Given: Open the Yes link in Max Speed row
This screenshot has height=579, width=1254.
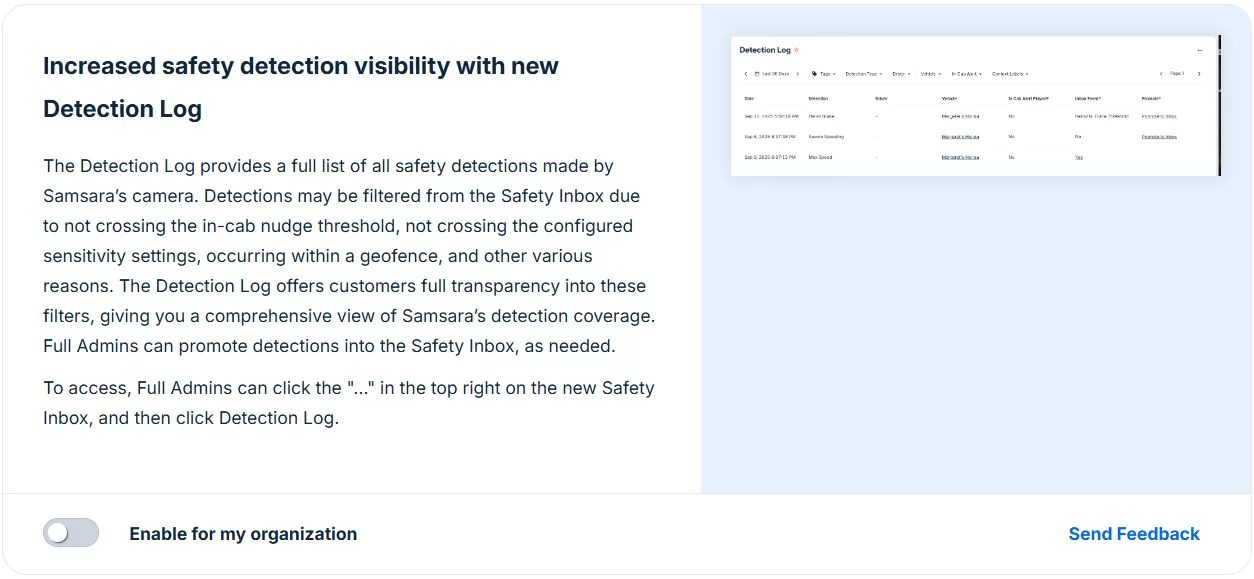Looking at the screenshot, I should 1078,157.
